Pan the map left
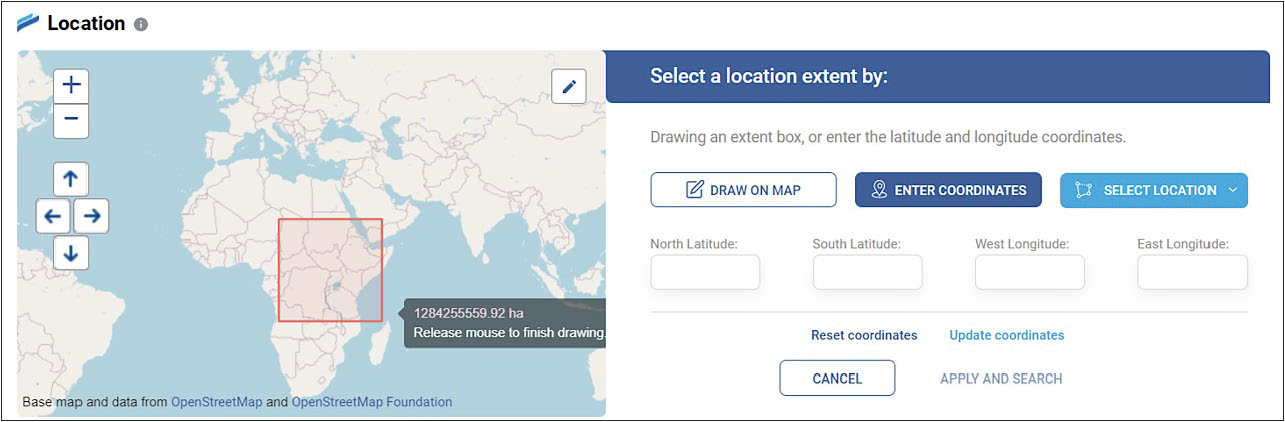 click(x=53, y=216)
